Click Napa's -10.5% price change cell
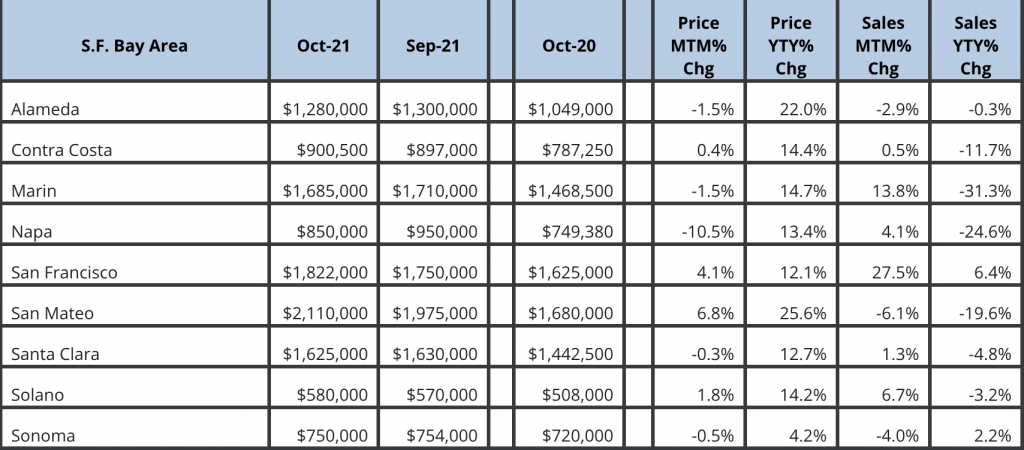The height and width of the screenshot is (450, 1024). tap(713, 231)
